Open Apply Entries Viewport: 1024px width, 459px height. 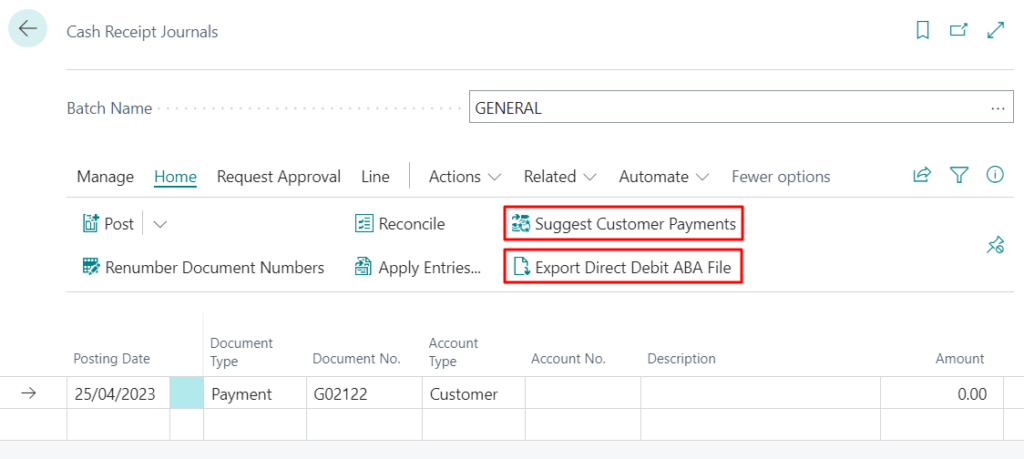(x=418, y=267)
